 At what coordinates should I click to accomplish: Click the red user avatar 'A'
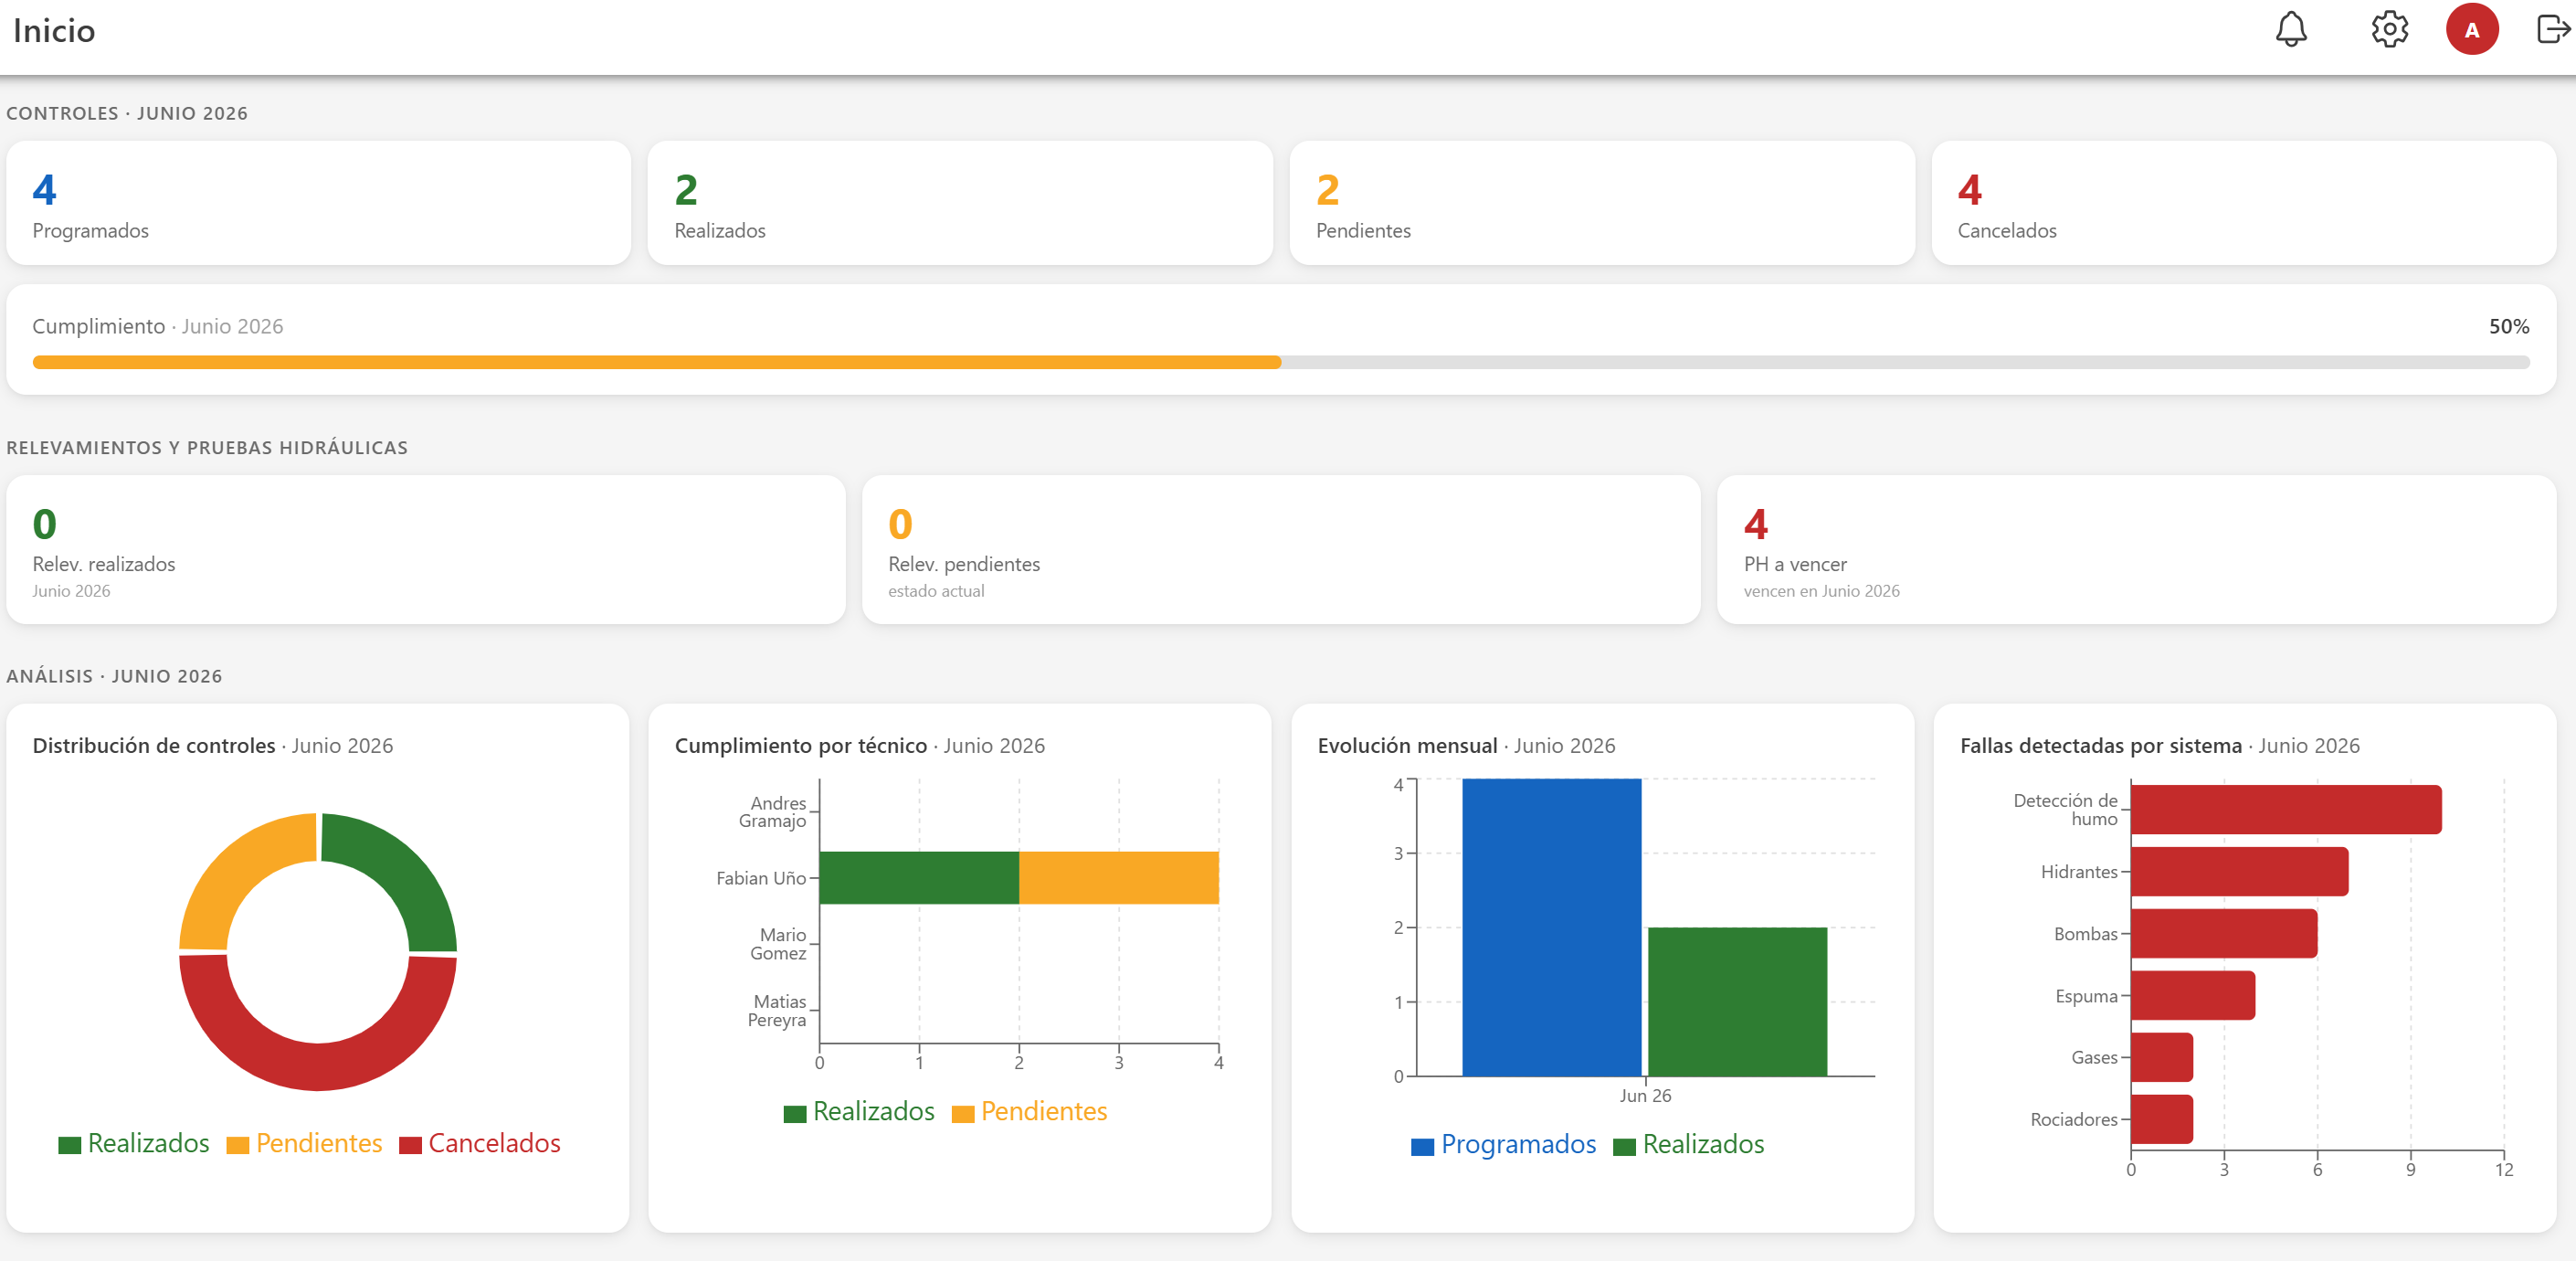[x=2471, y=29]
